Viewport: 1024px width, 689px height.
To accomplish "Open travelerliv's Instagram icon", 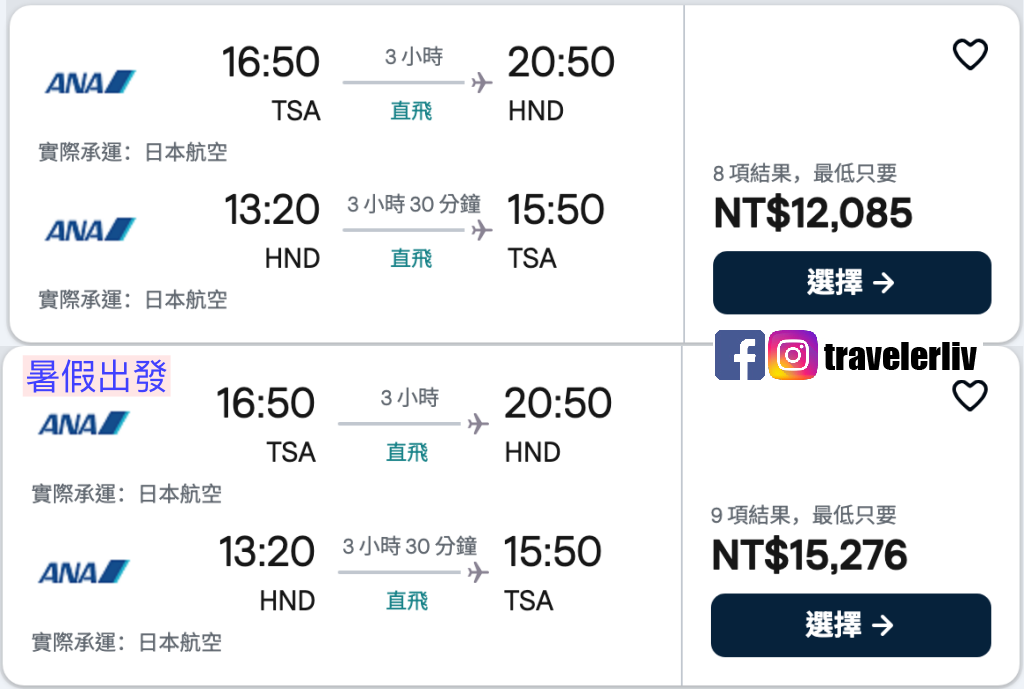I will pyautogui.click(x=793, y=356).
